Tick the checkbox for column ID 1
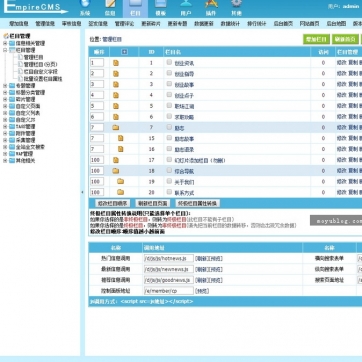This screenshot has width=362, height=362. (169, 62)
